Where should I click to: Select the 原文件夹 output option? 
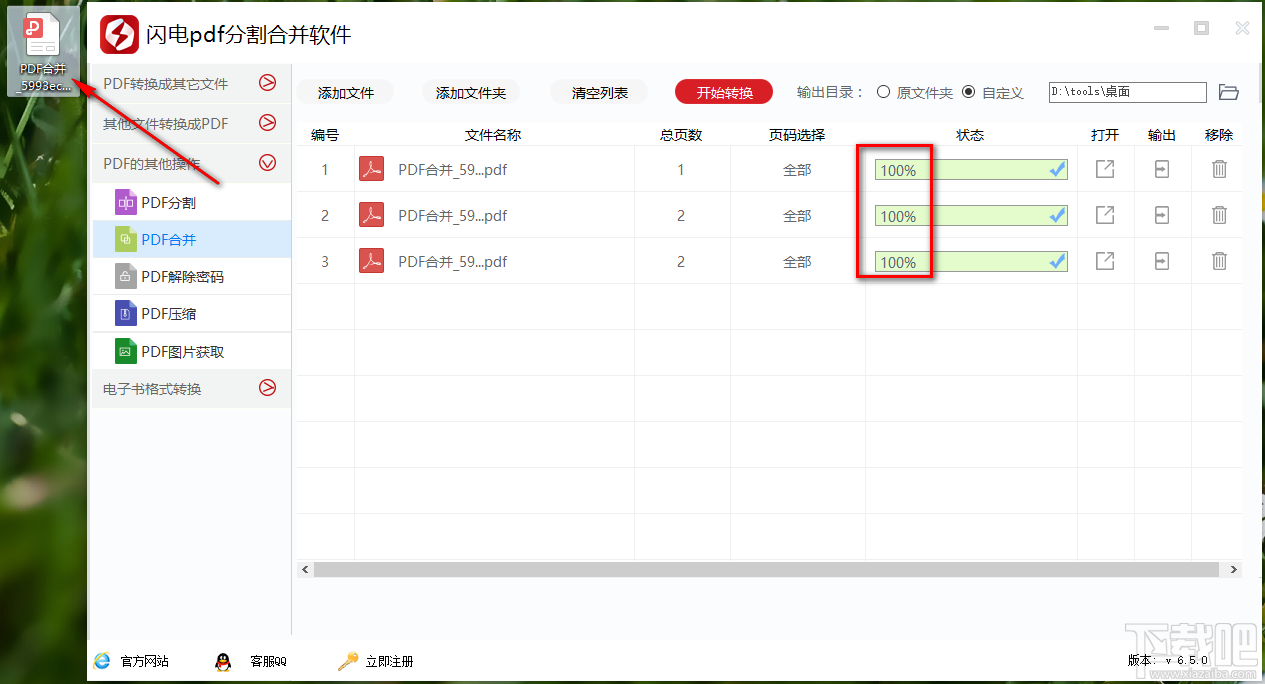[884, 91]
